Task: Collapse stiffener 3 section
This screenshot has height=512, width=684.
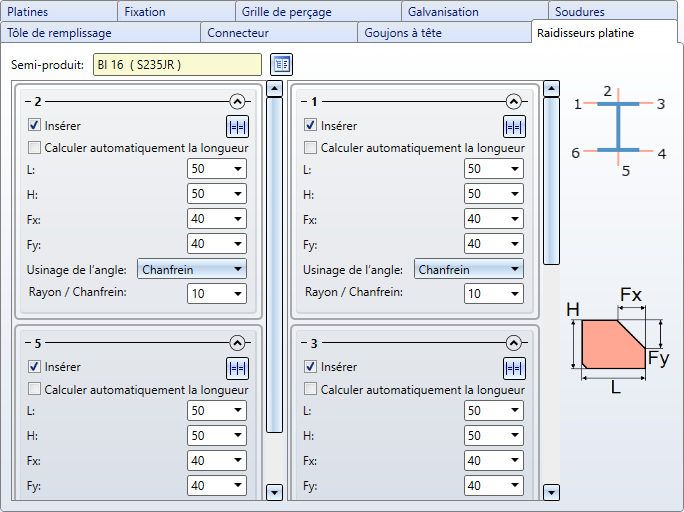Action: point(514,343)
